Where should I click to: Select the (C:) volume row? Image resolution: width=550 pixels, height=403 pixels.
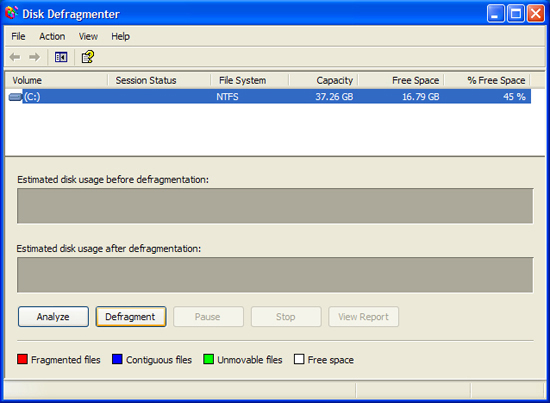pos(269,96)
